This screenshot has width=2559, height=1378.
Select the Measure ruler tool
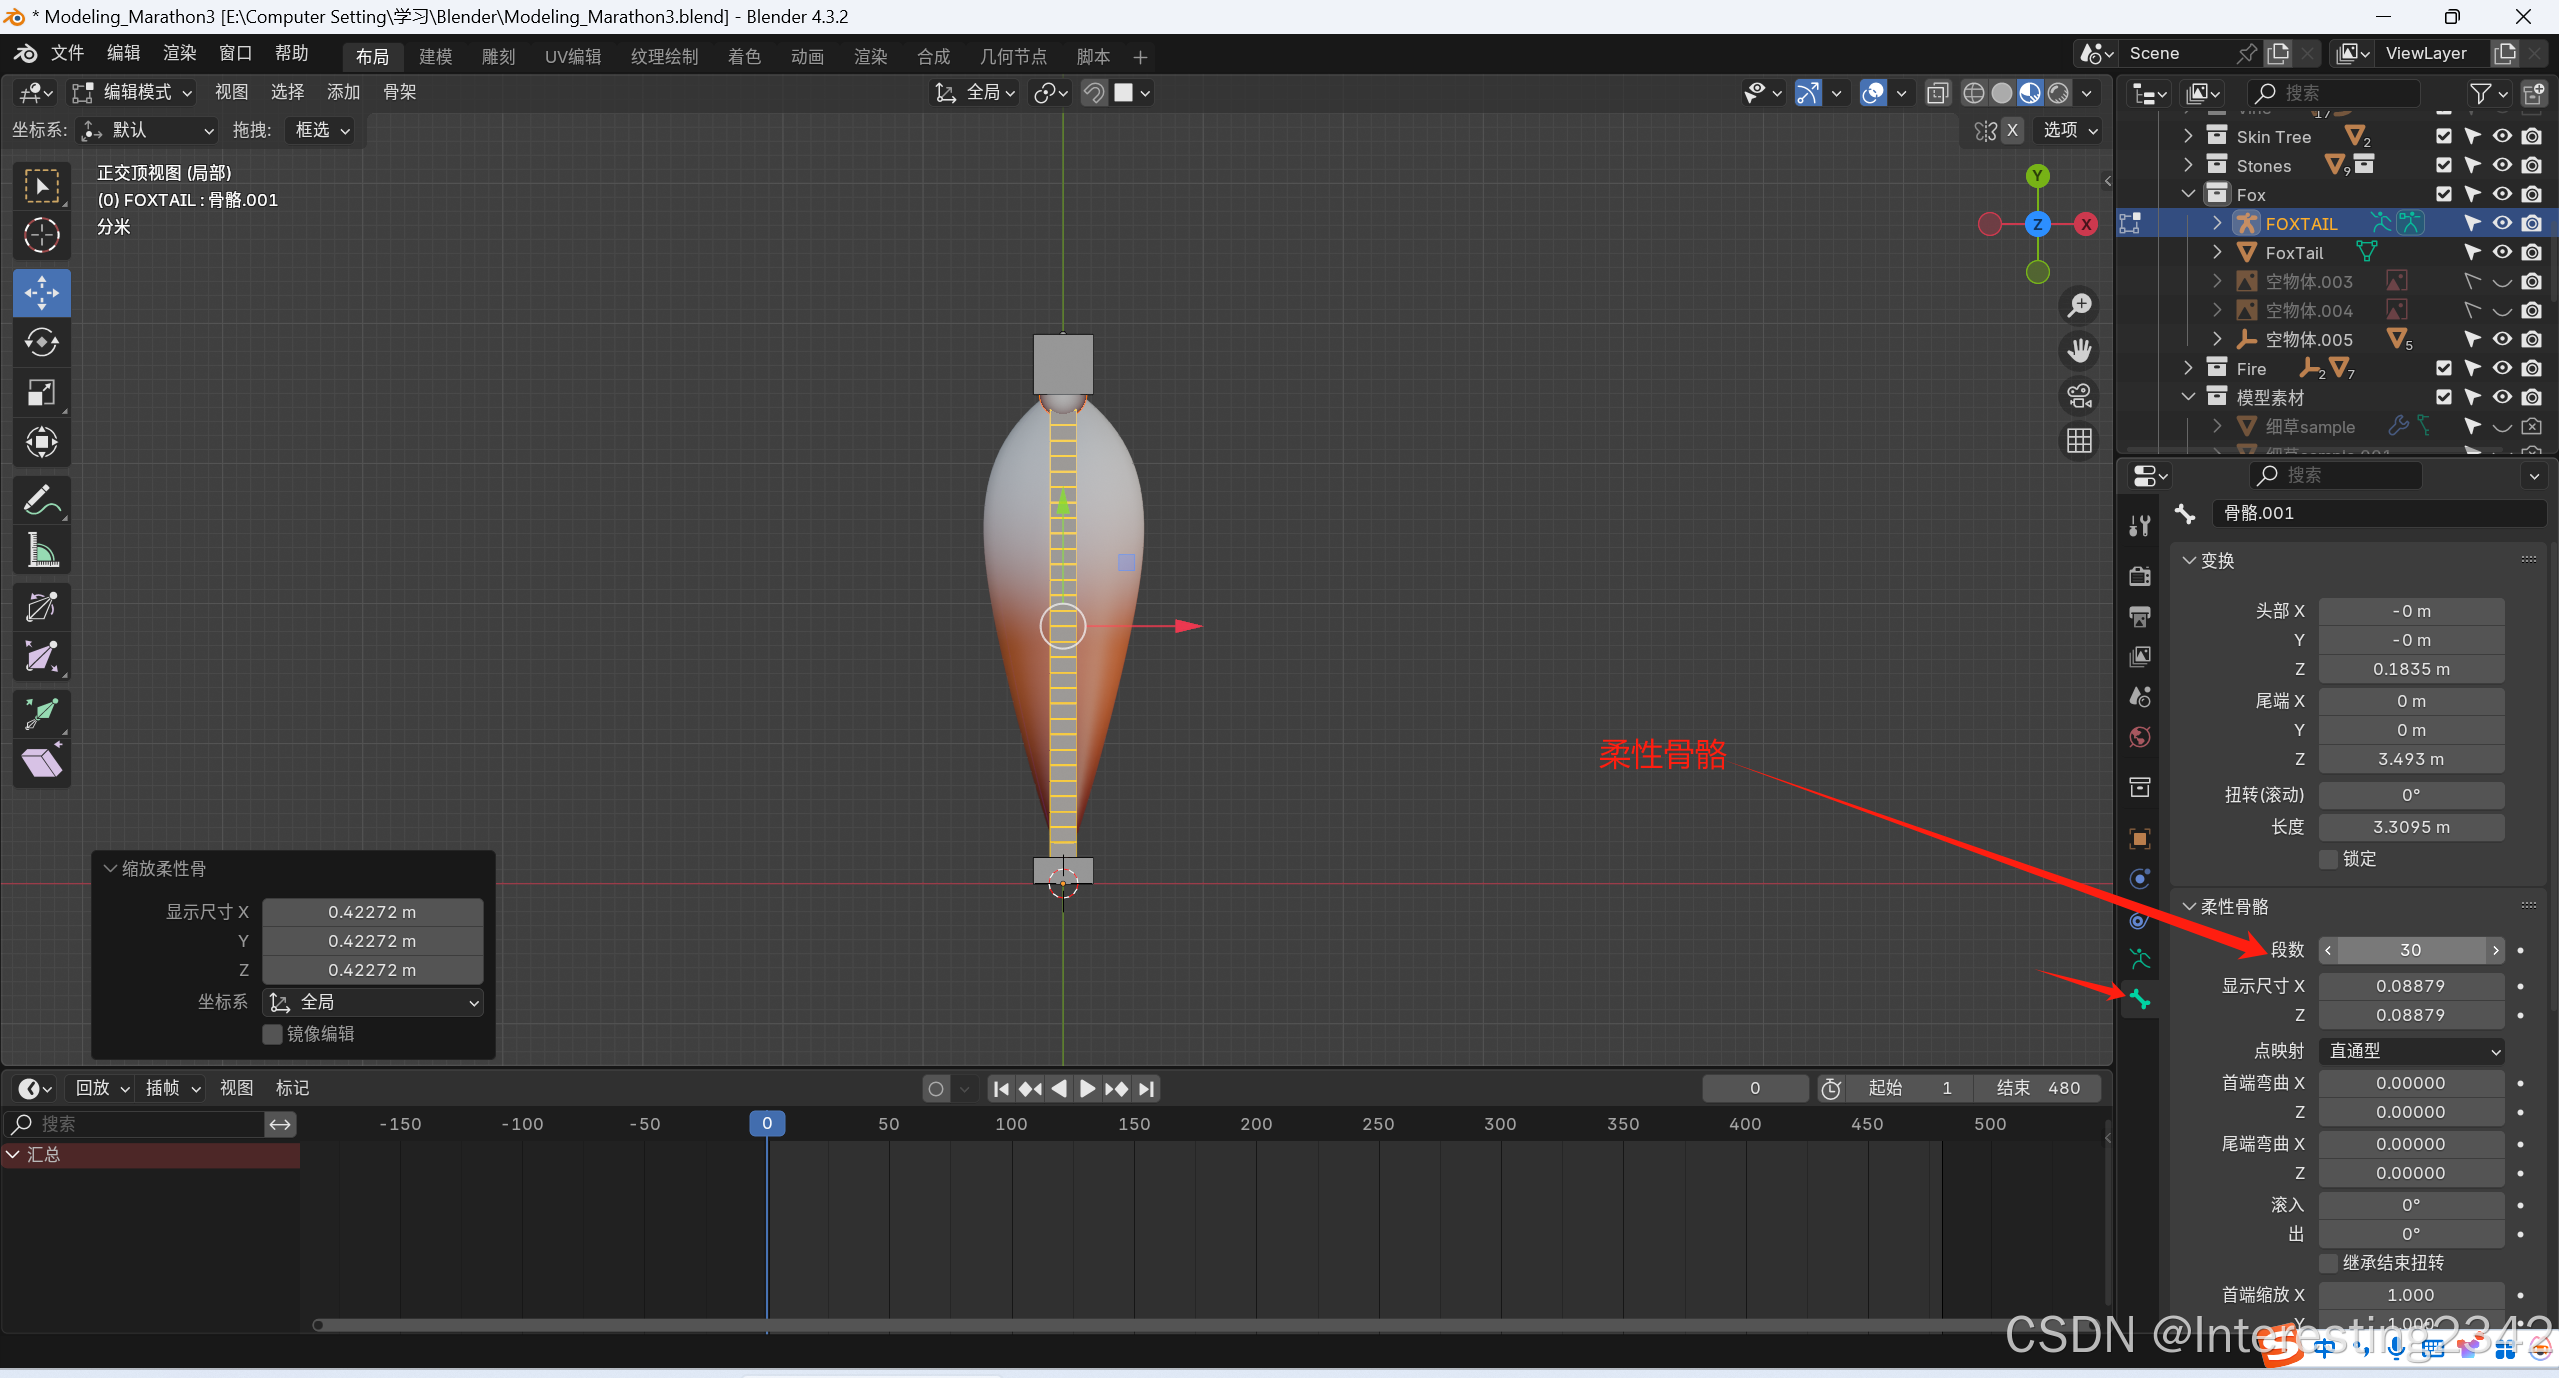click(x=41, y=550)
